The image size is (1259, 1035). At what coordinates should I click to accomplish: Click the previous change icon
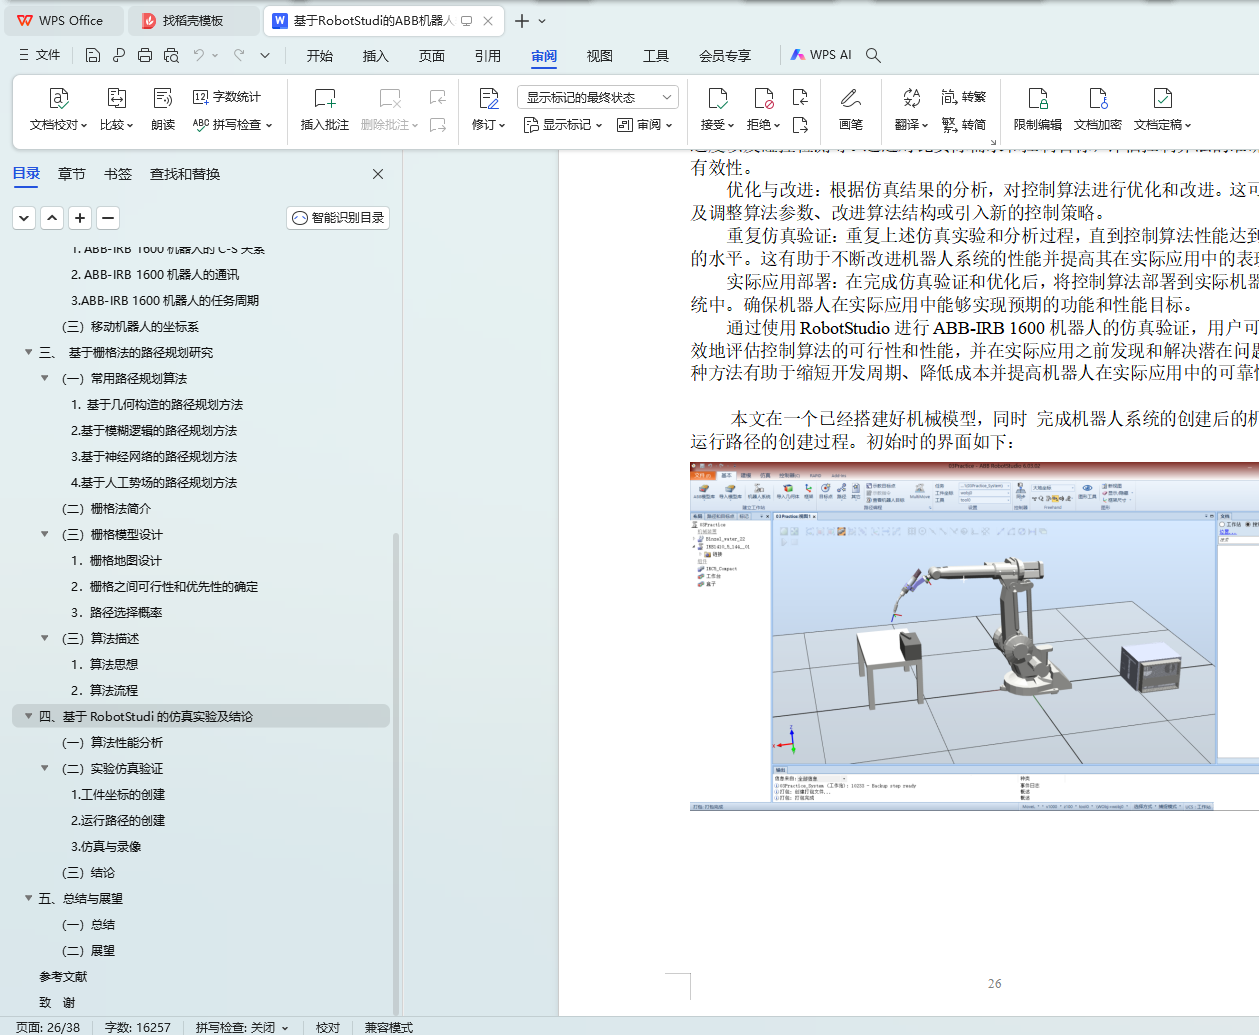tap(800, 97)
